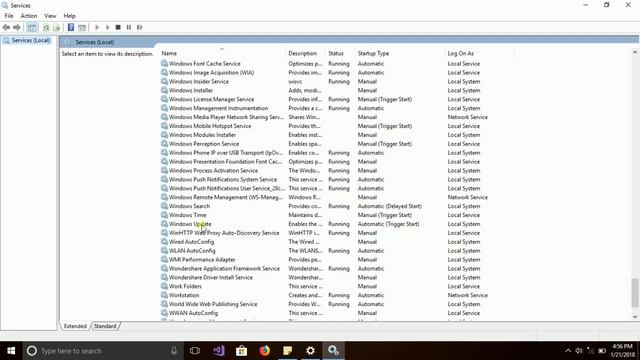Refresh the services list from toolbar
640x360 pixels.
click(x=46, y=27)
